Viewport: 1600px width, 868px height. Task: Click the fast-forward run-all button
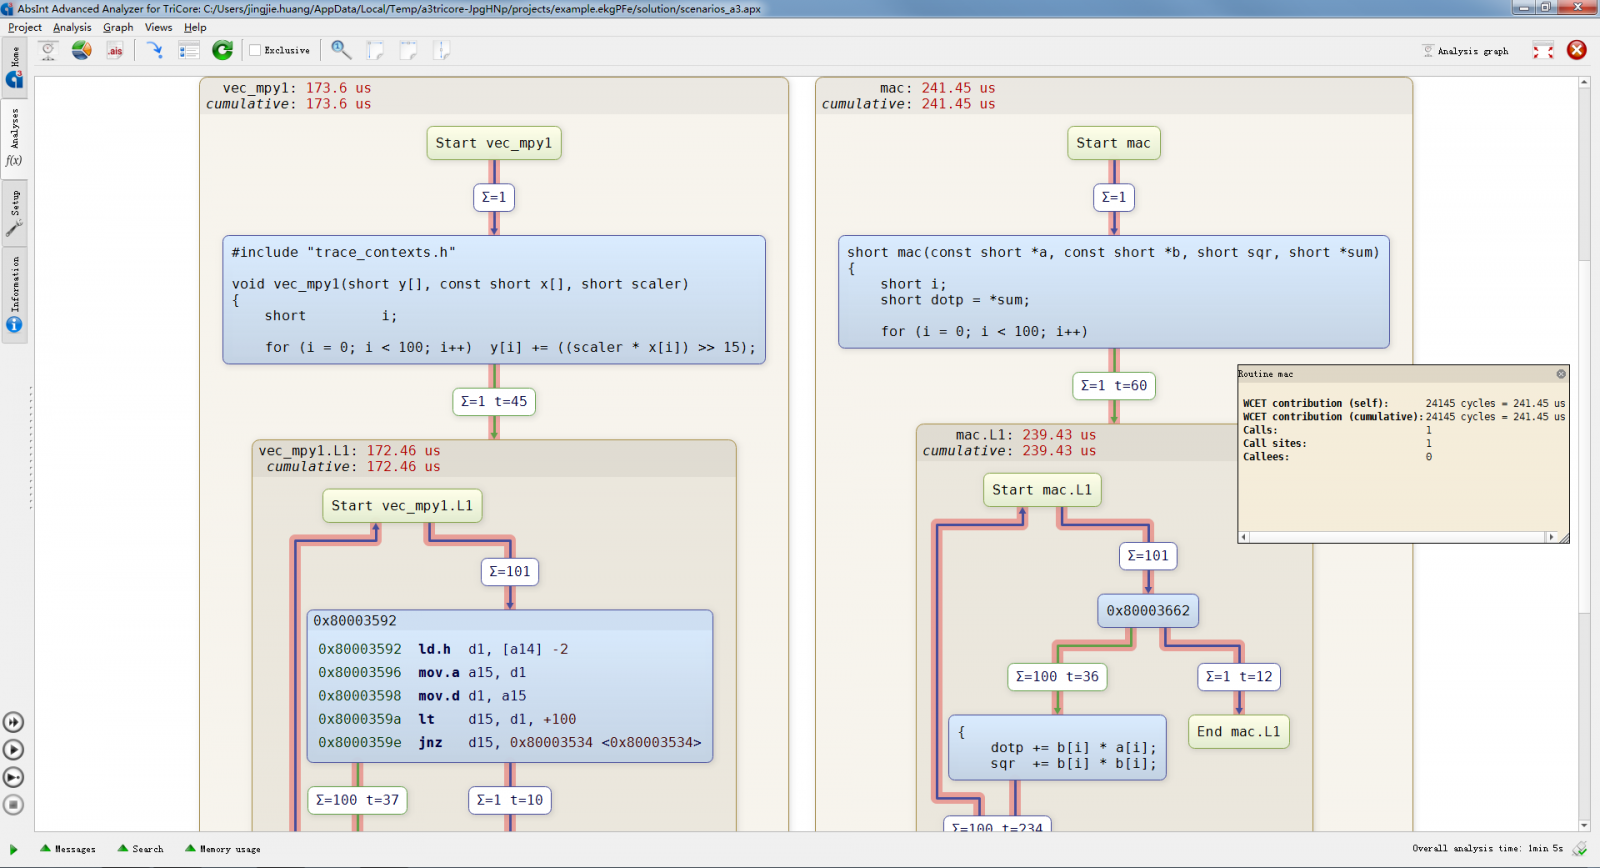(13, 722)
